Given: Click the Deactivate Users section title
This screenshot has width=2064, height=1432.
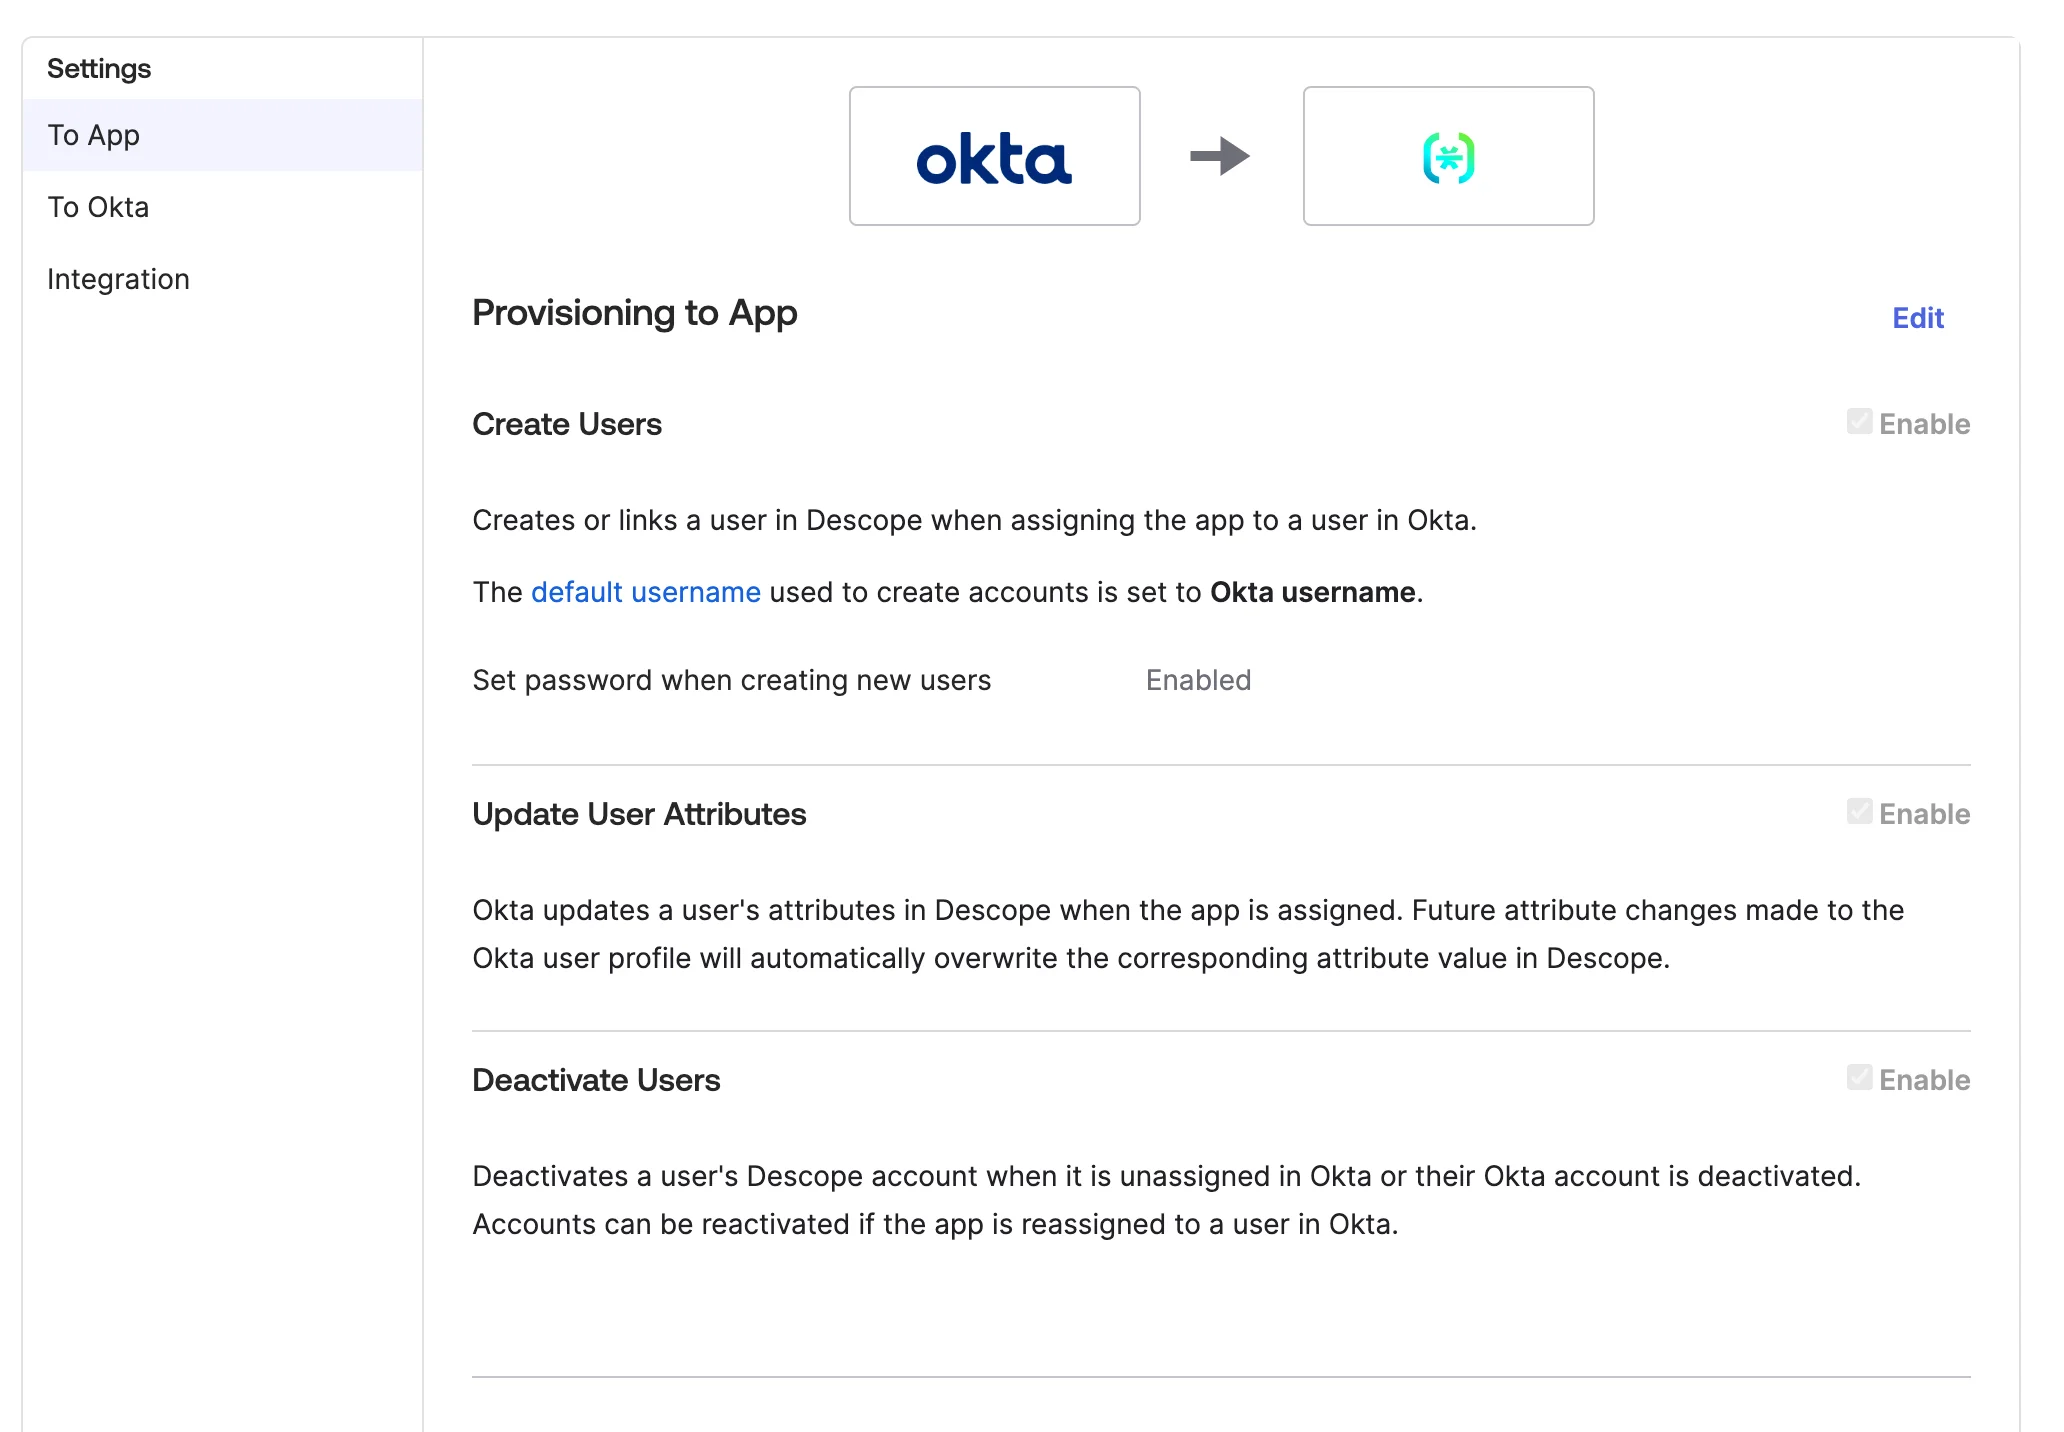Looking at the screenshot, I should 595,1080.
